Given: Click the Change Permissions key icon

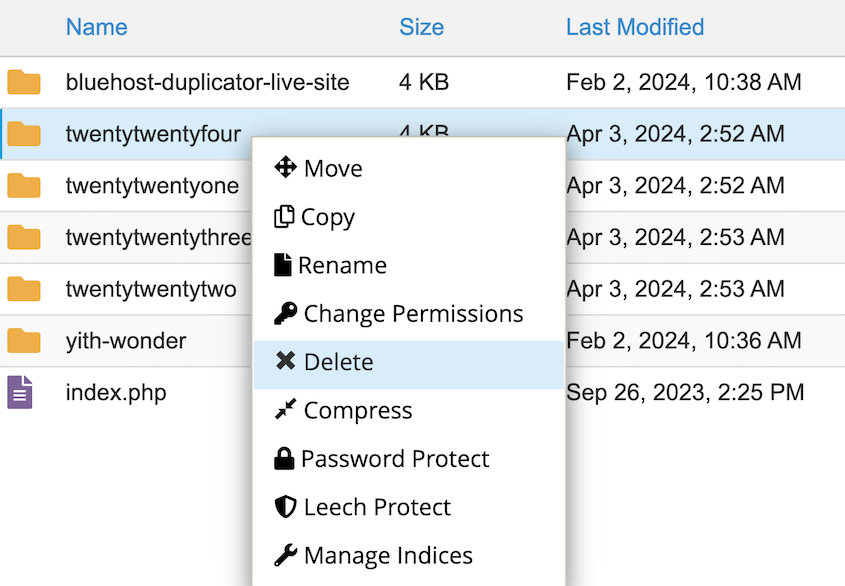Looking at the screenshot, I should (x=285, y=313).
